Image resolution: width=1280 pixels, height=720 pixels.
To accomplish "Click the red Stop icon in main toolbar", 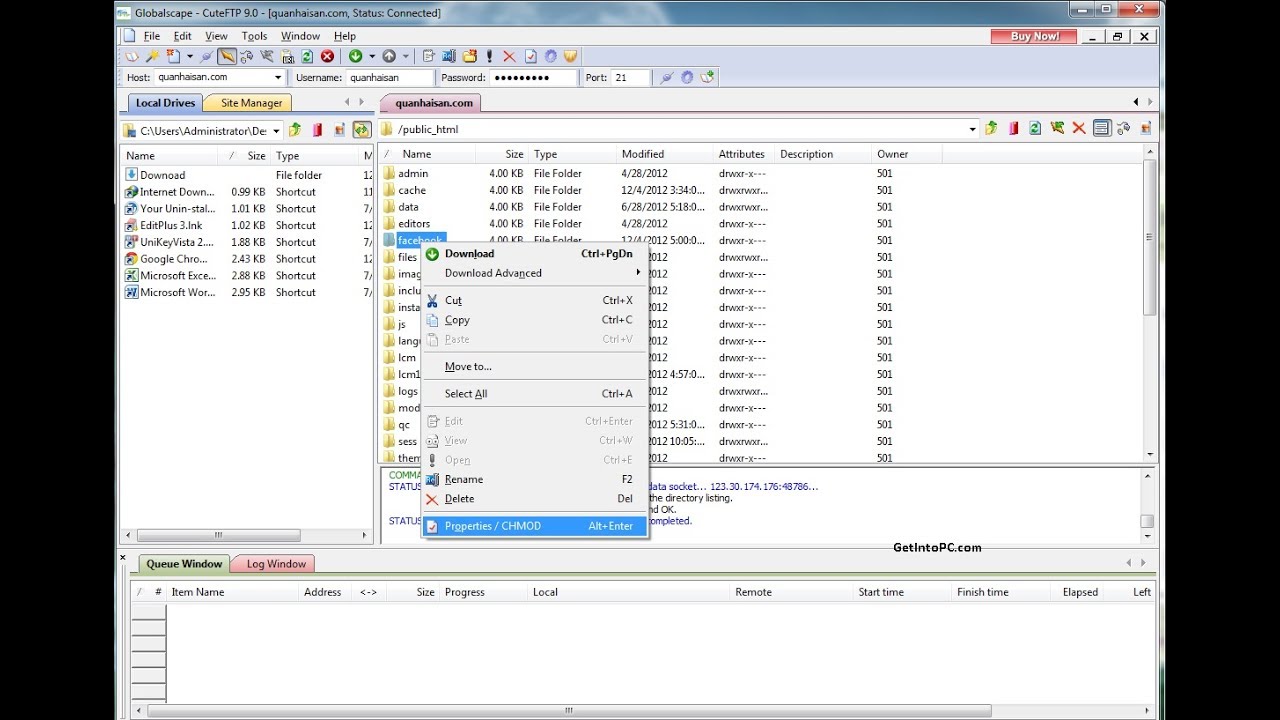I will tap(327, 57).
